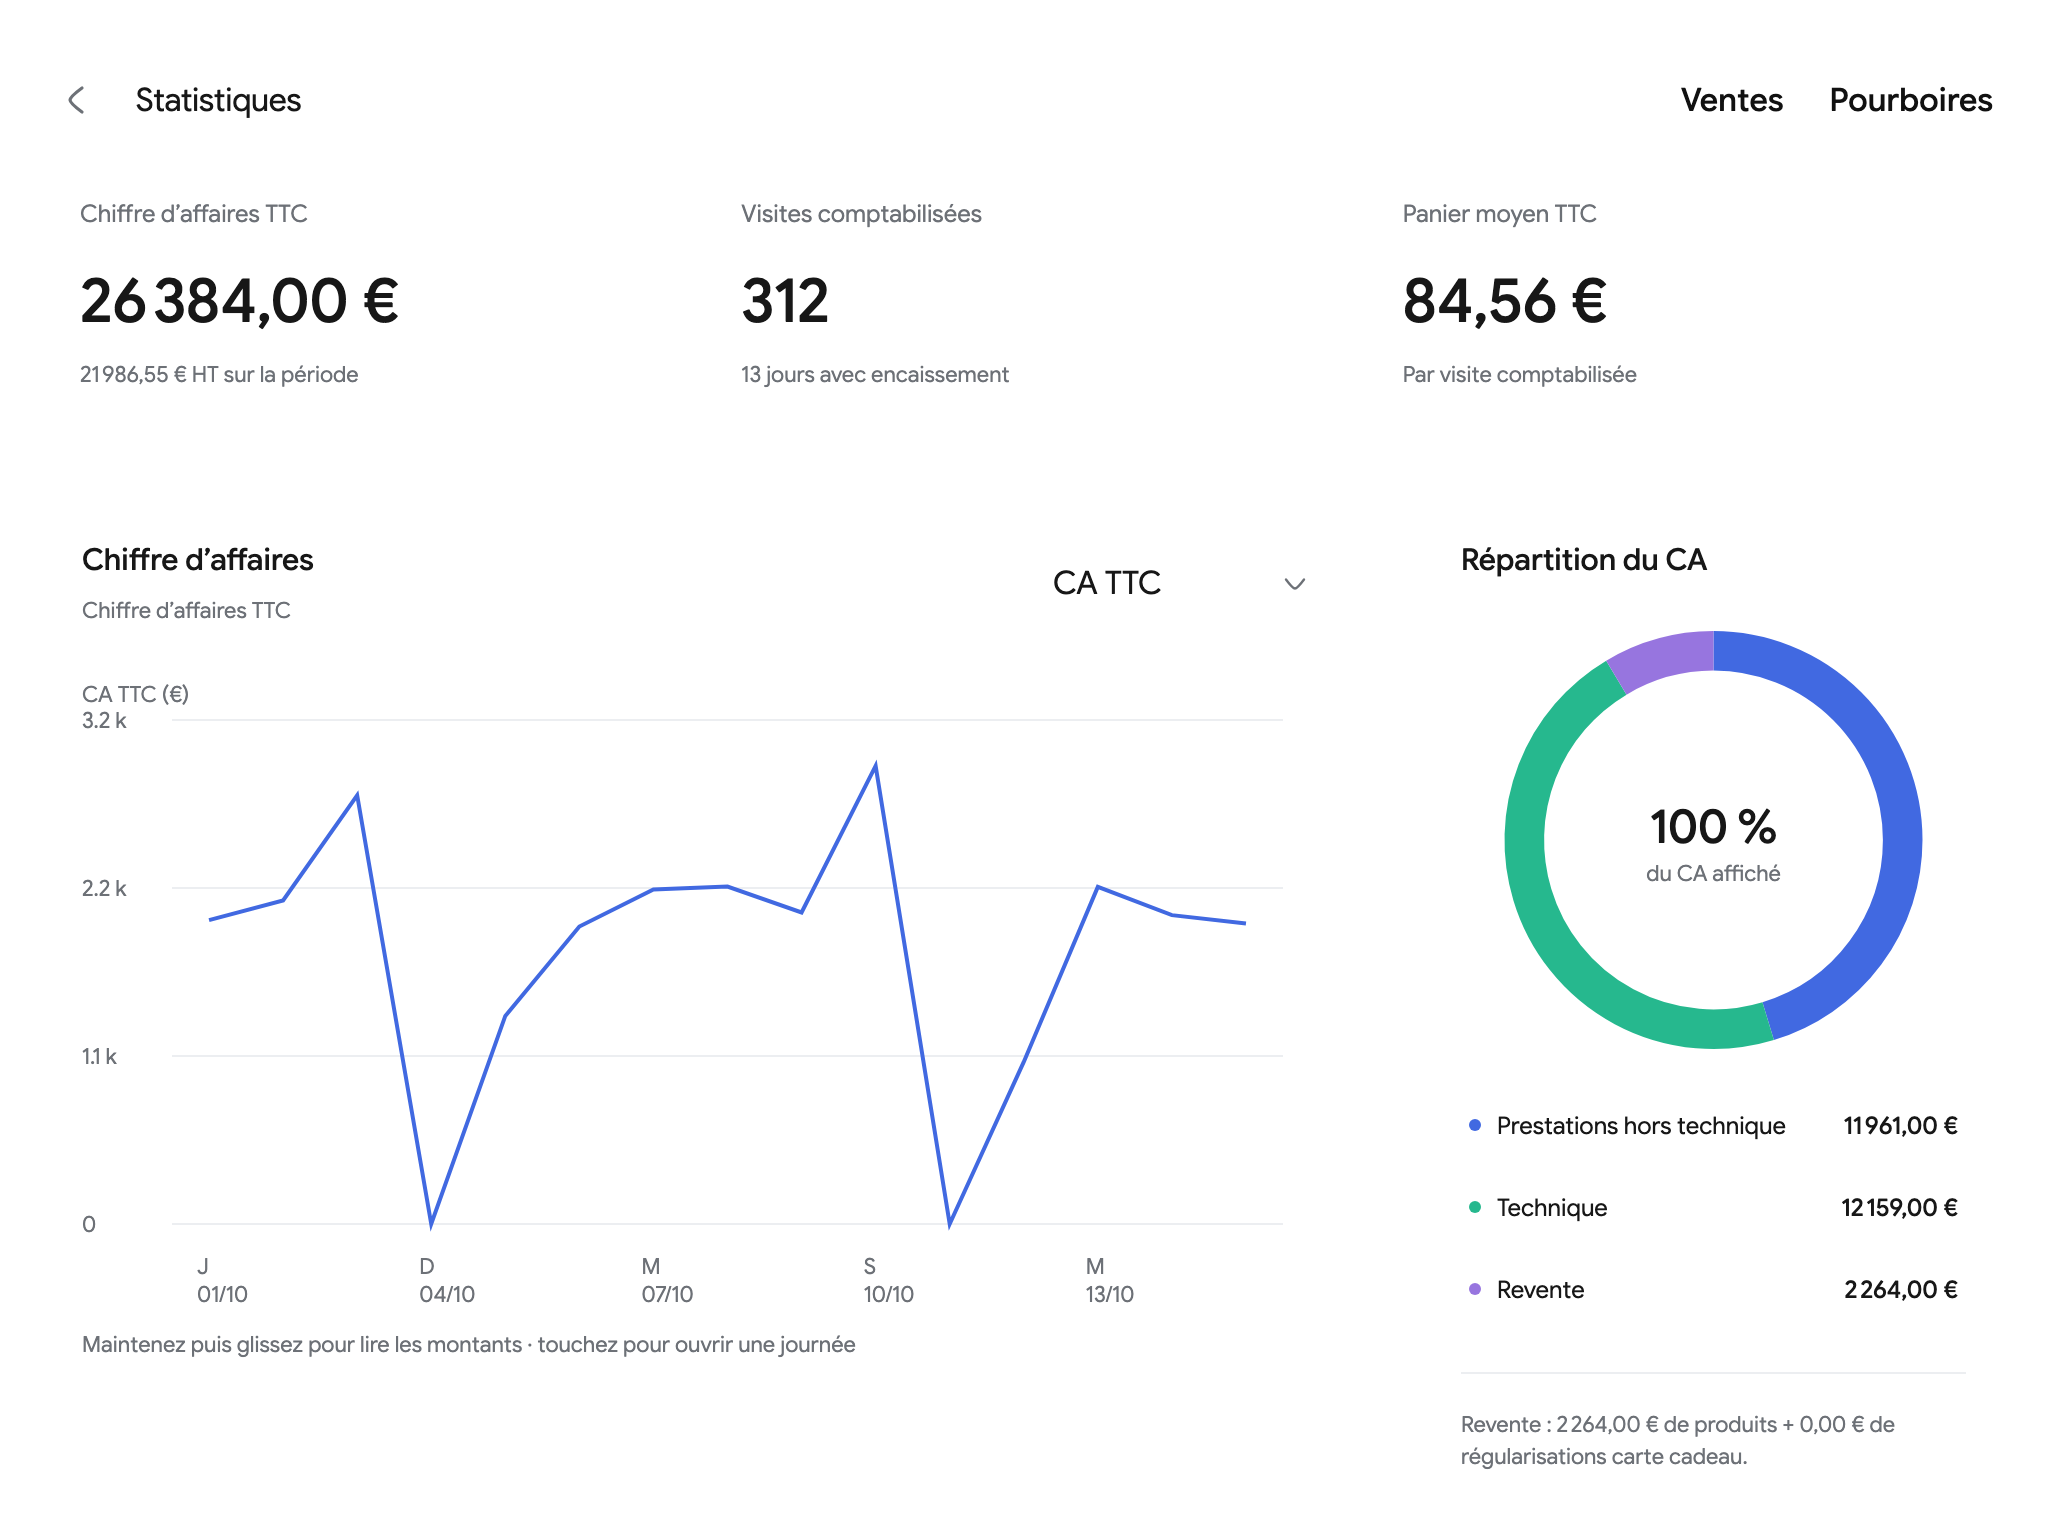Click the Répartition du CA heading
Image resolution: width=2048 pixels, height=1536 pixels.
pos(1583,559)
